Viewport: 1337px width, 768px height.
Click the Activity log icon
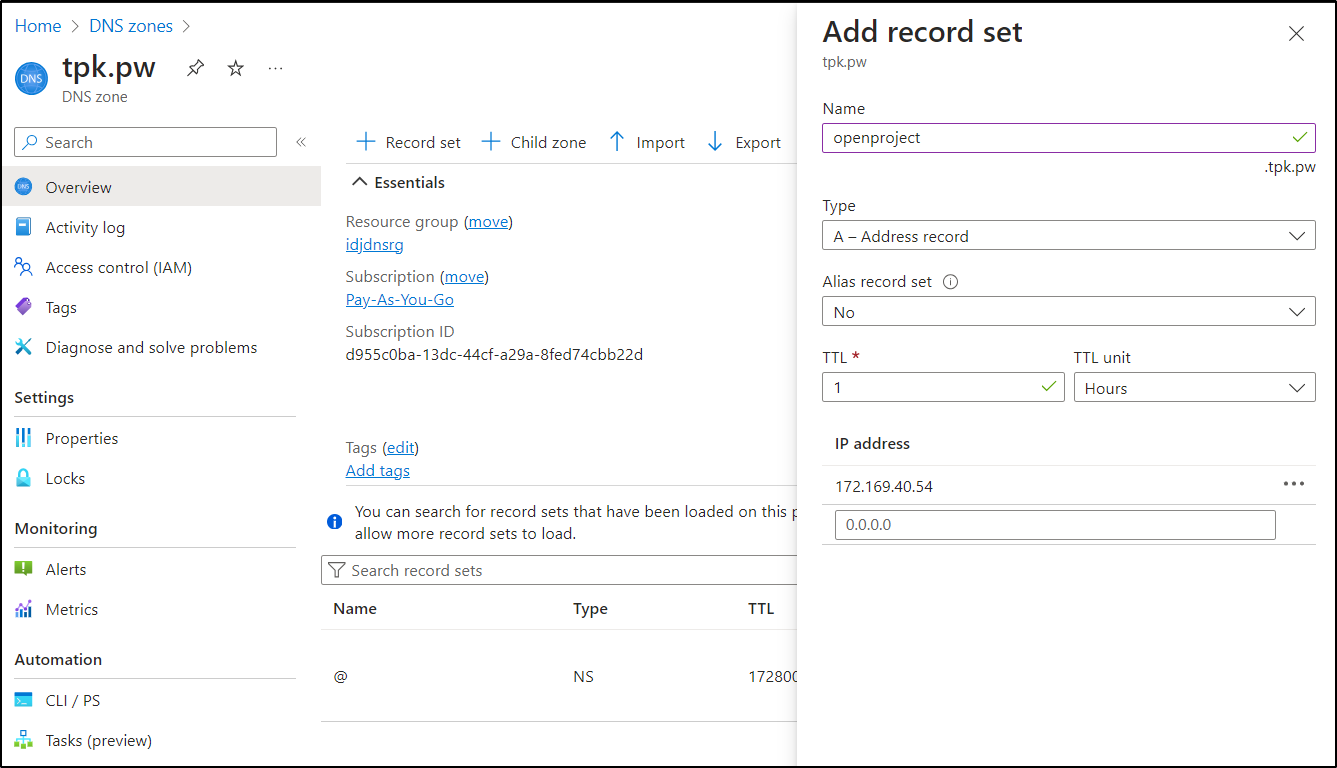[24, 227]
